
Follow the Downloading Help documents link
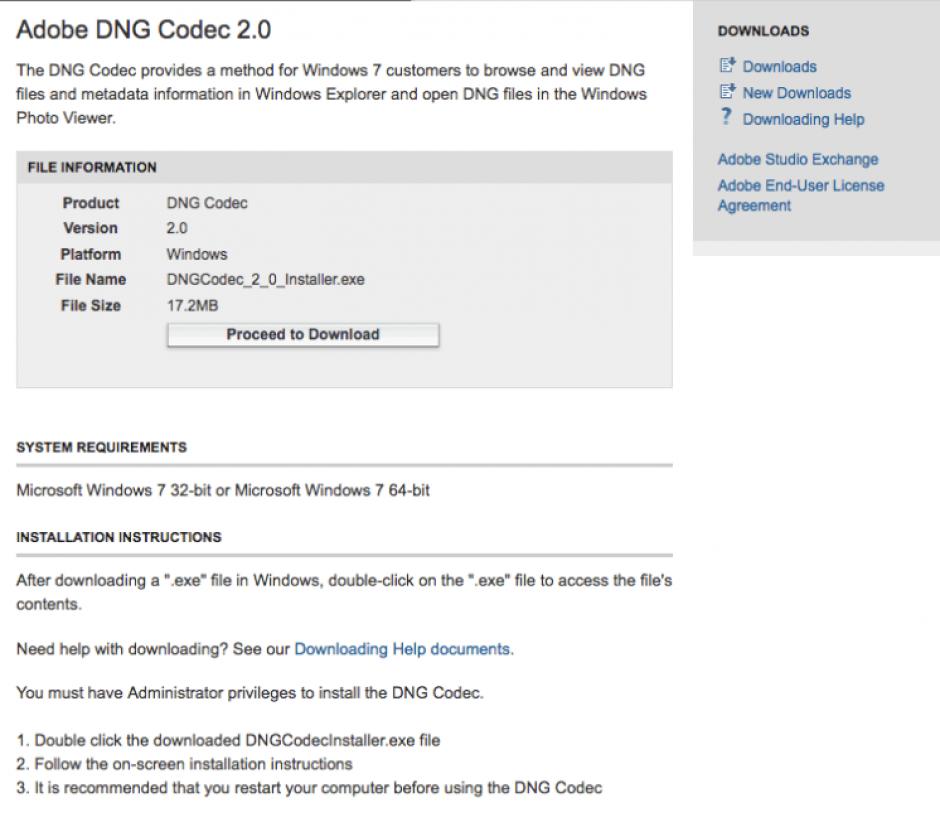pos(402,649)
